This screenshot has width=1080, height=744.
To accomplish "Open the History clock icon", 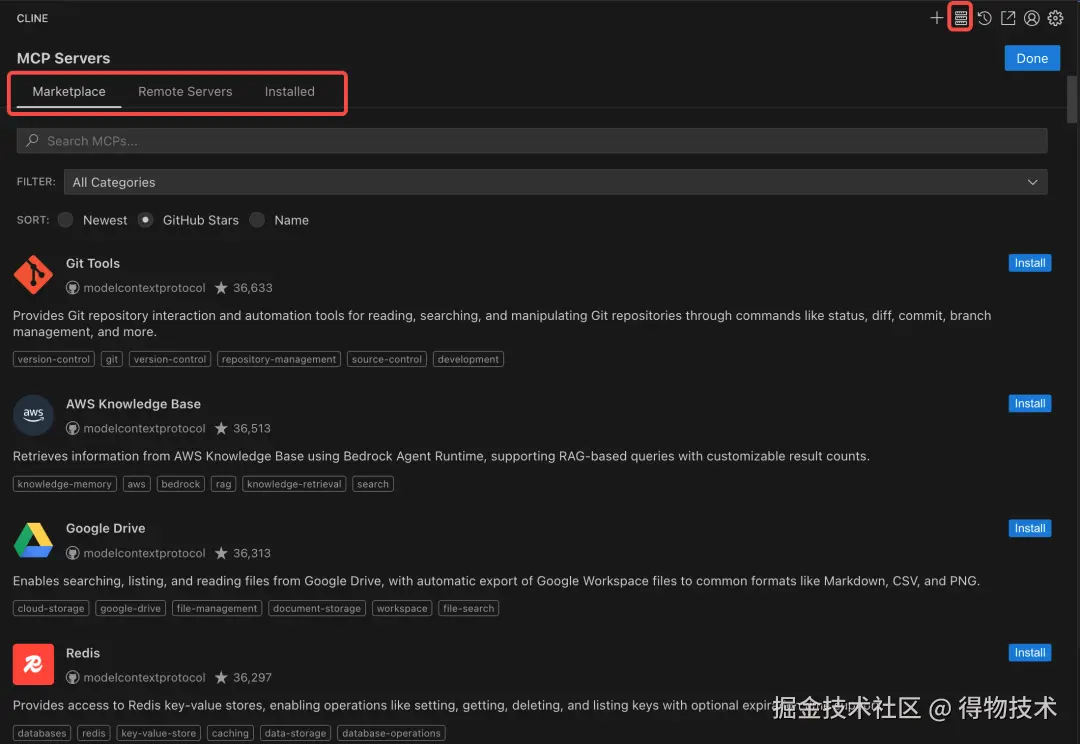I will coord(984,18).
